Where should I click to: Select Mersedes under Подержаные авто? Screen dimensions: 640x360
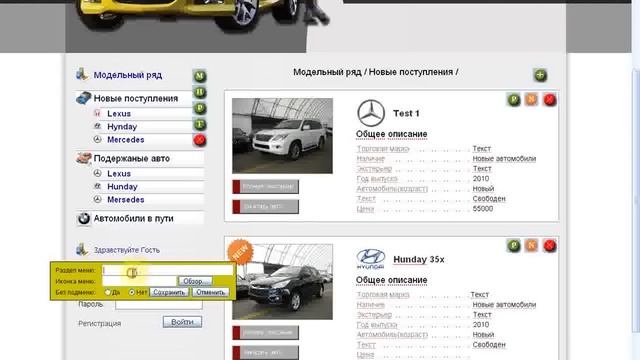click(x=126, y=200)
